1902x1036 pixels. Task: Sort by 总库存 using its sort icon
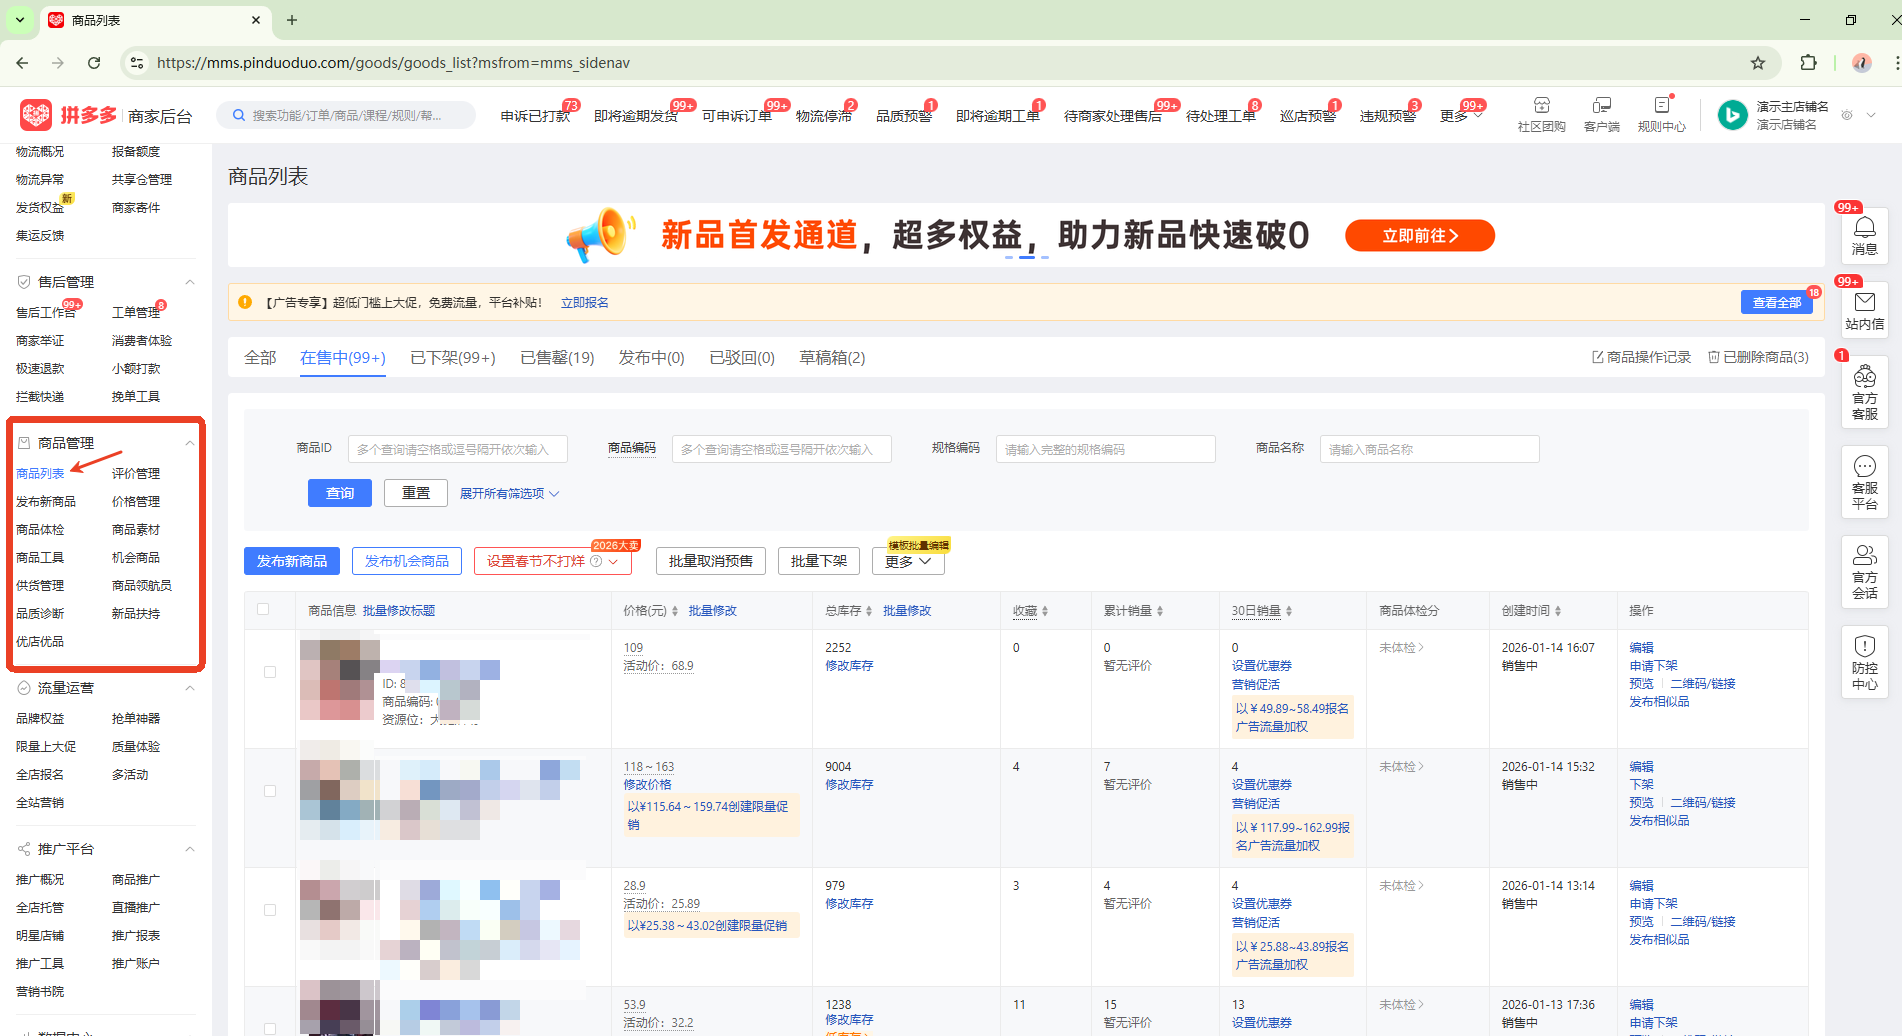[x=869, y=611]
